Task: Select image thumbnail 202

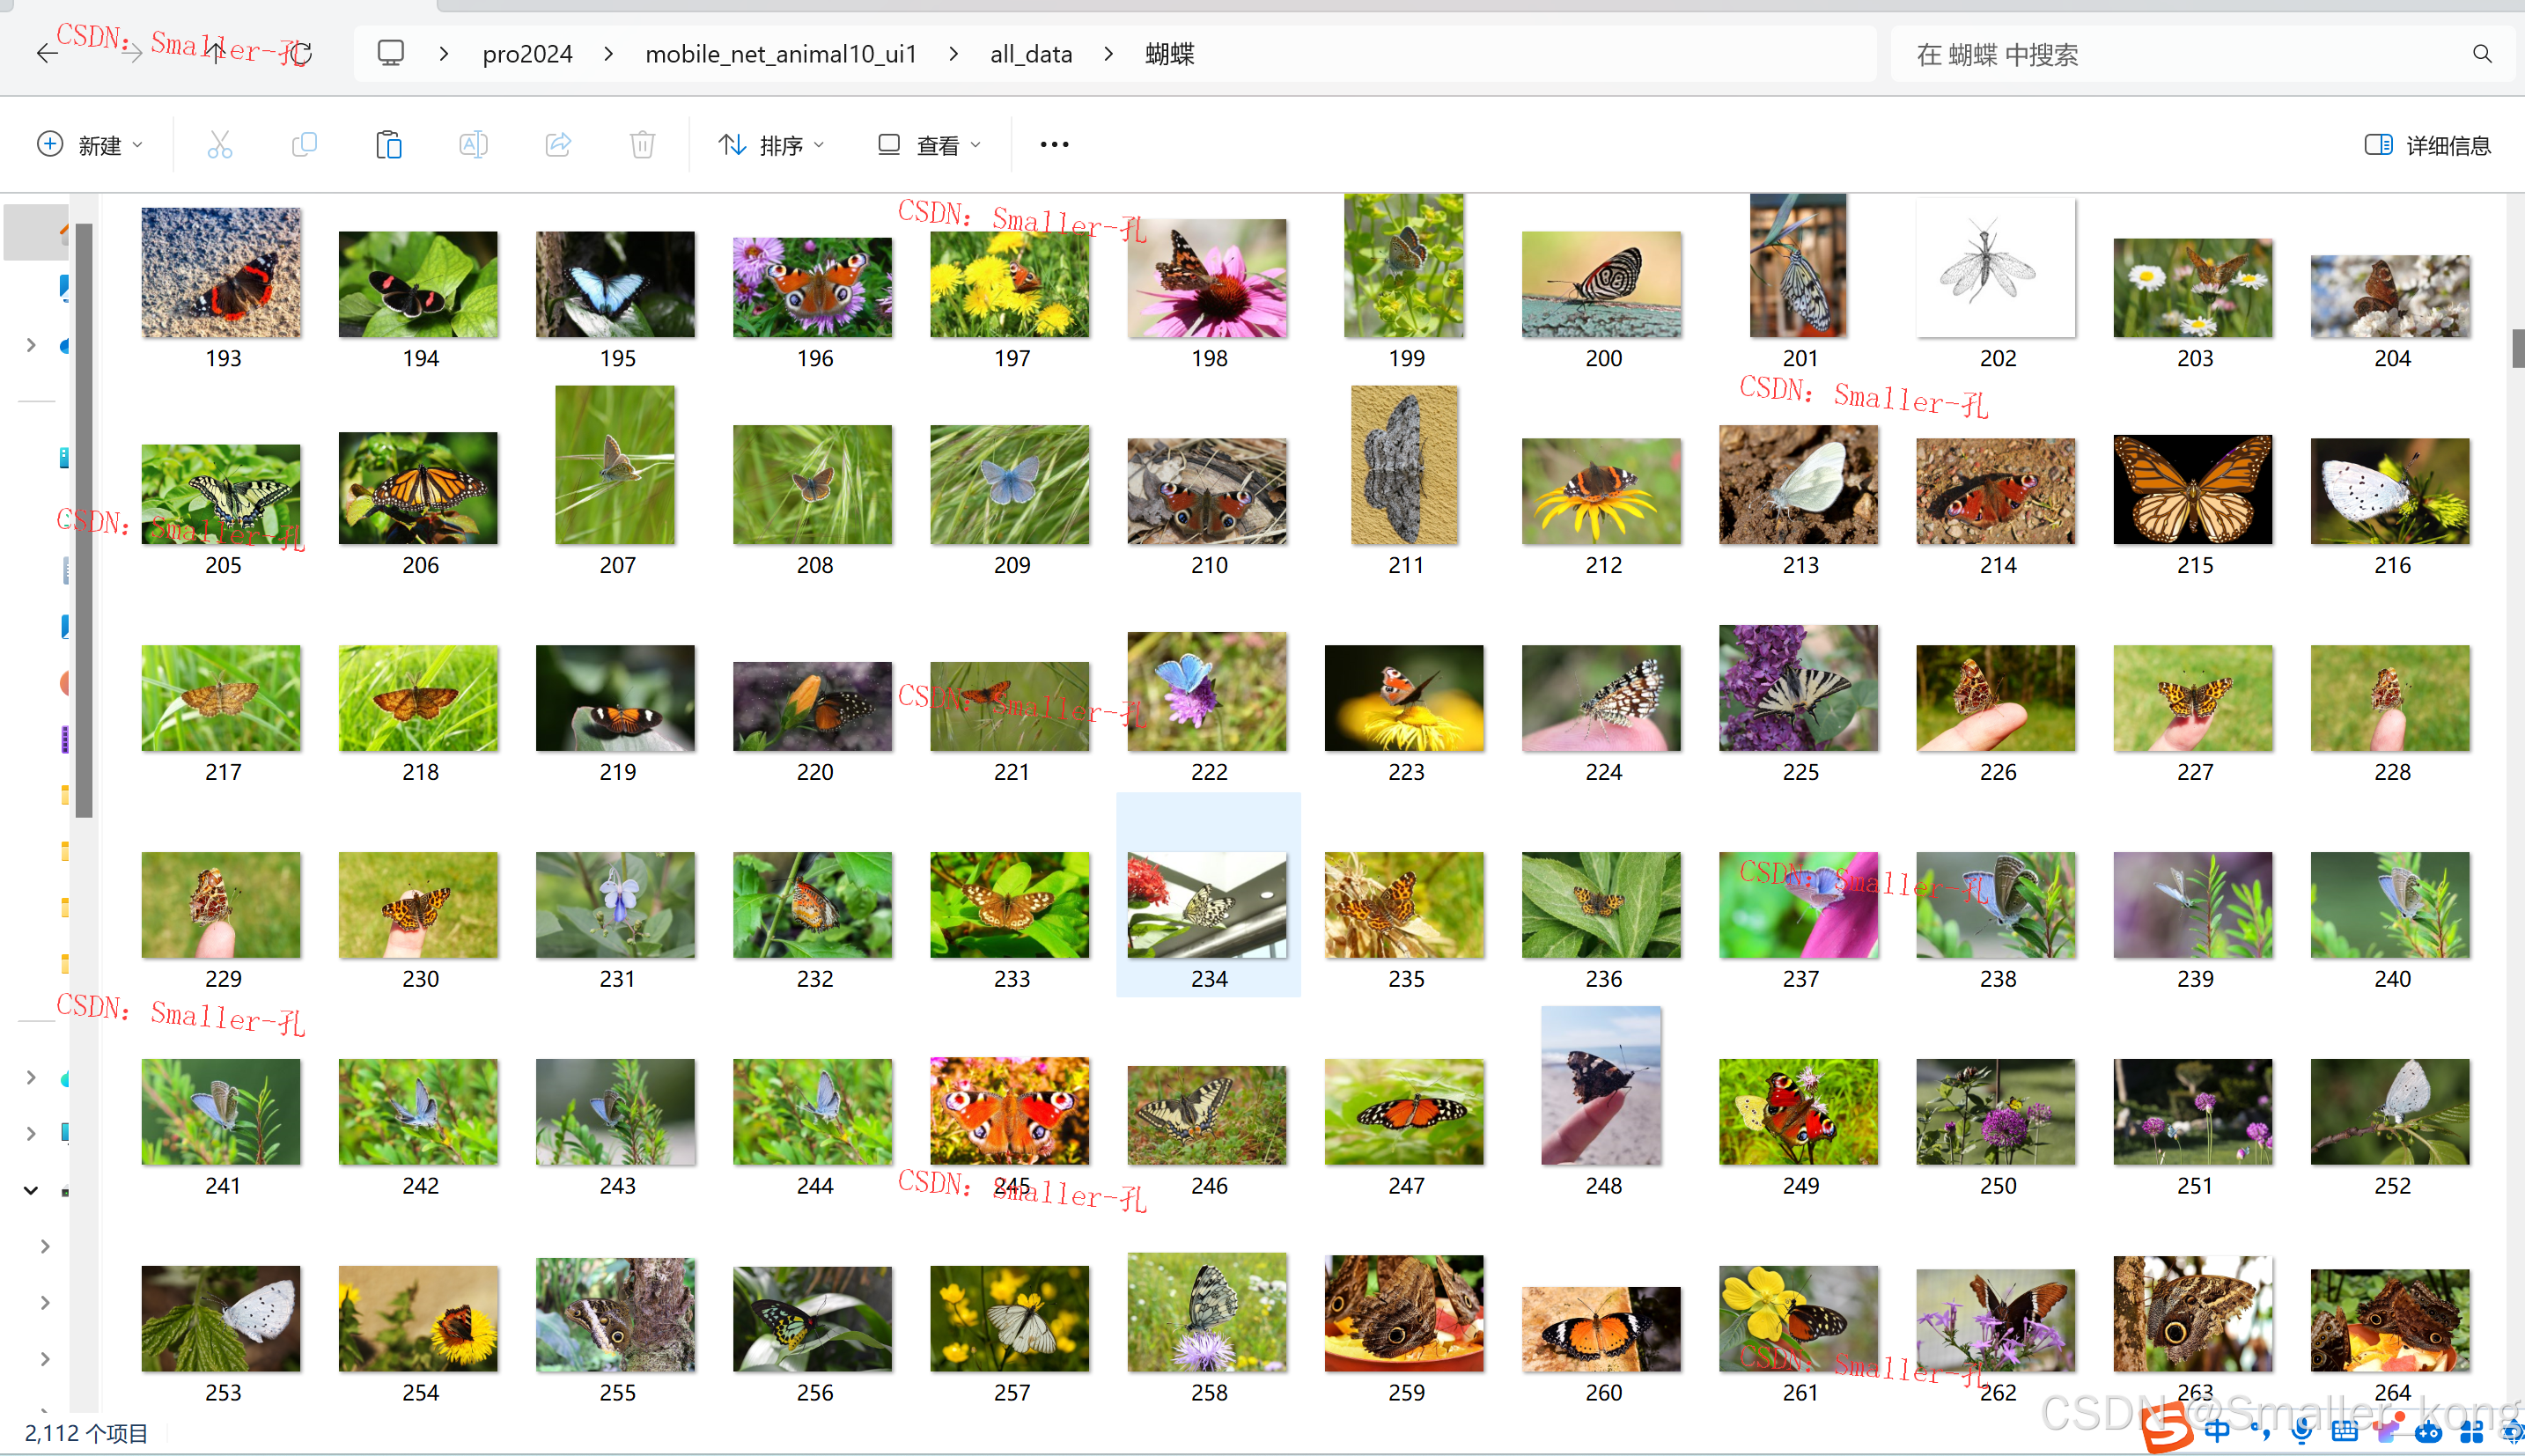Action: click(x=1996, y=267)
